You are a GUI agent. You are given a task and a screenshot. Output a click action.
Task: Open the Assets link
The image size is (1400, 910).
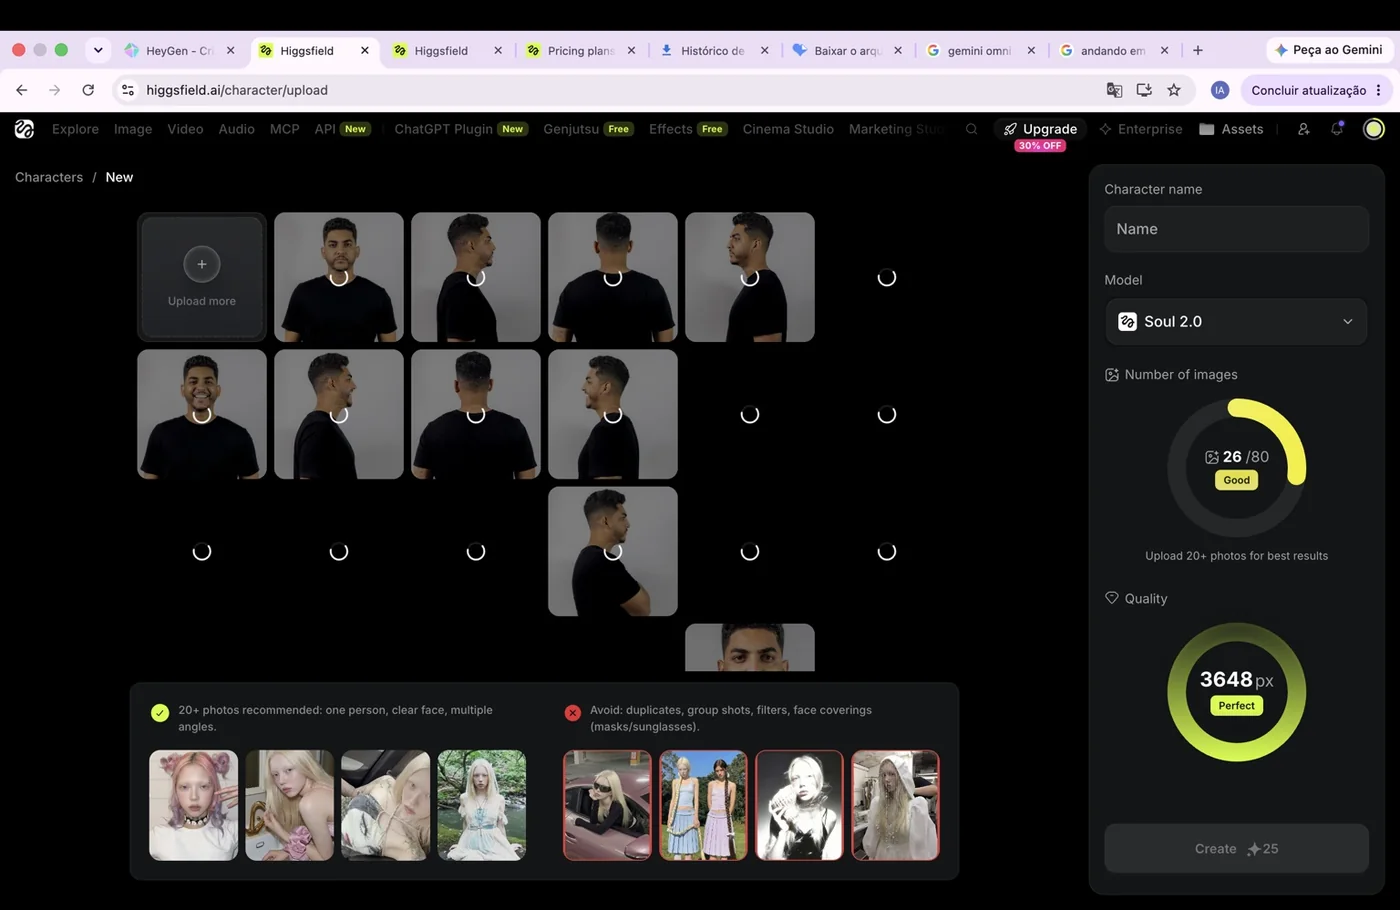click(x=1231, y=129)
